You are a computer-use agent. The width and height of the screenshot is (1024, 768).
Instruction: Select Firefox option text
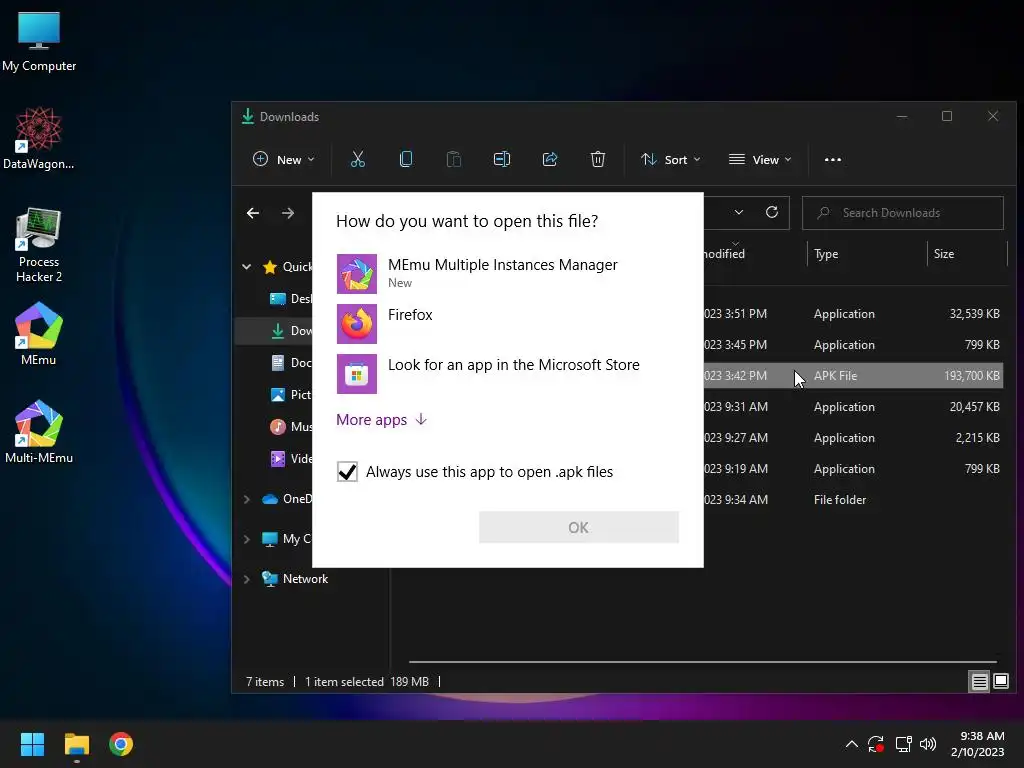point(410,315)
